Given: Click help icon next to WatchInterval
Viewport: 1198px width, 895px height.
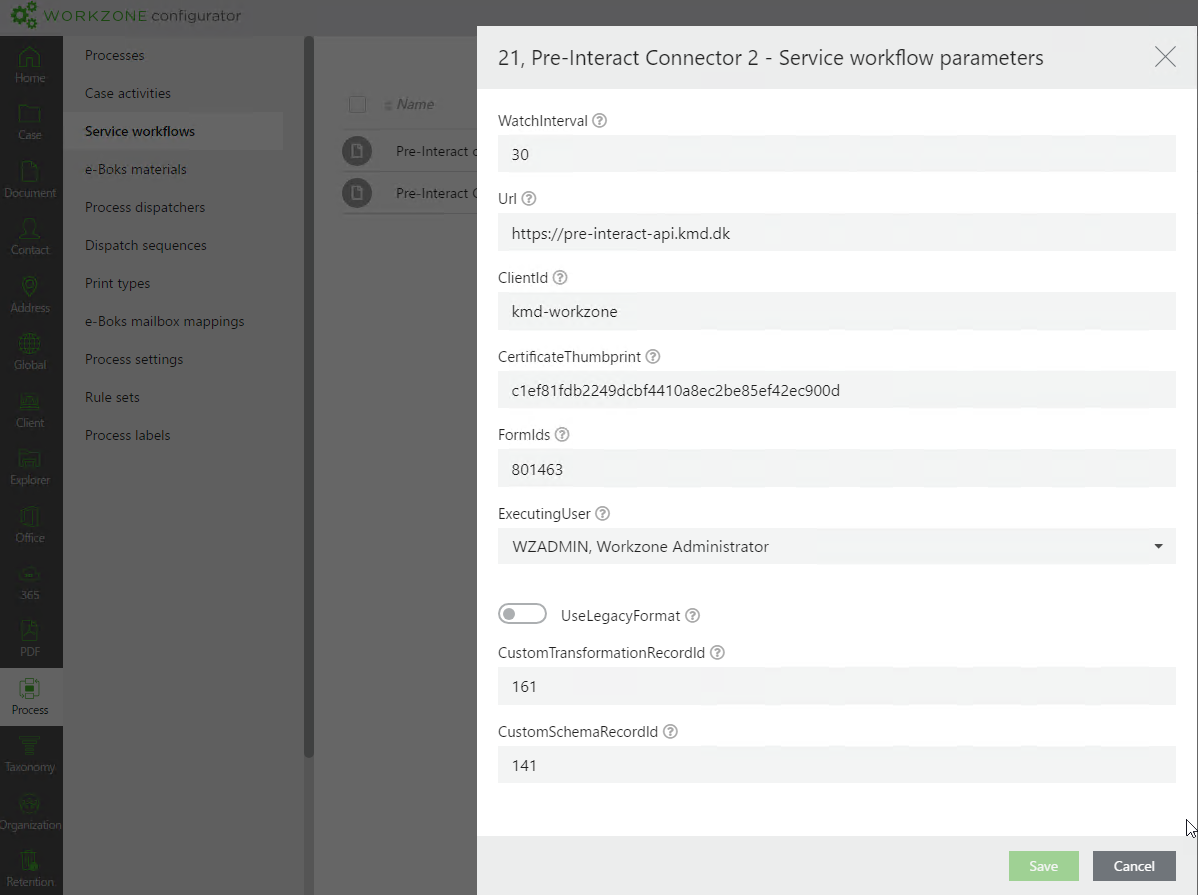Looking at the screenshot, I should click(600, 121).
